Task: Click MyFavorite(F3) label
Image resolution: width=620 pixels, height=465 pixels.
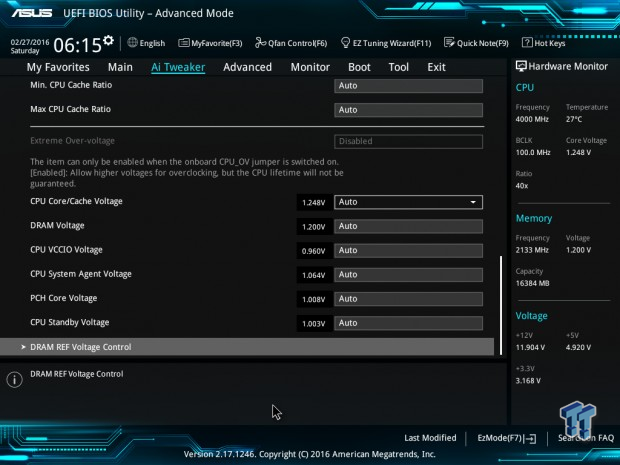Action: 217,43
